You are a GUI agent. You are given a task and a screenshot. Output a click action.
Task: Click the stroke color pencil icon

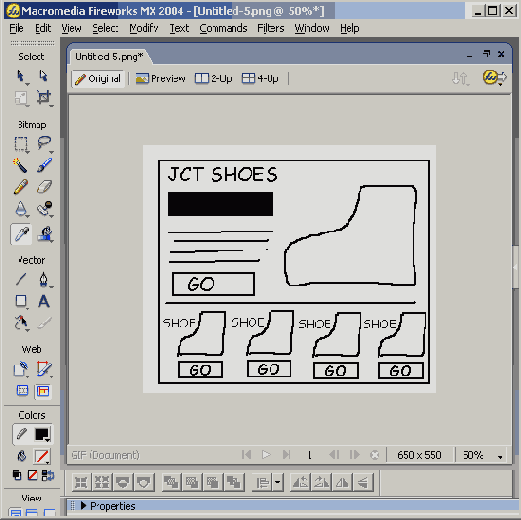22,434
